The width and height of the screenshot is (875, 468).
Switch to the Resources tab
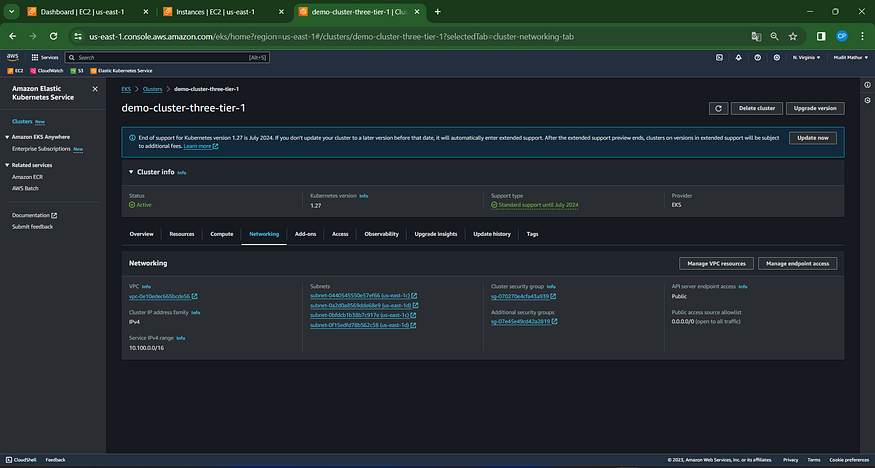pyautogui.click(x=182, y=234)
